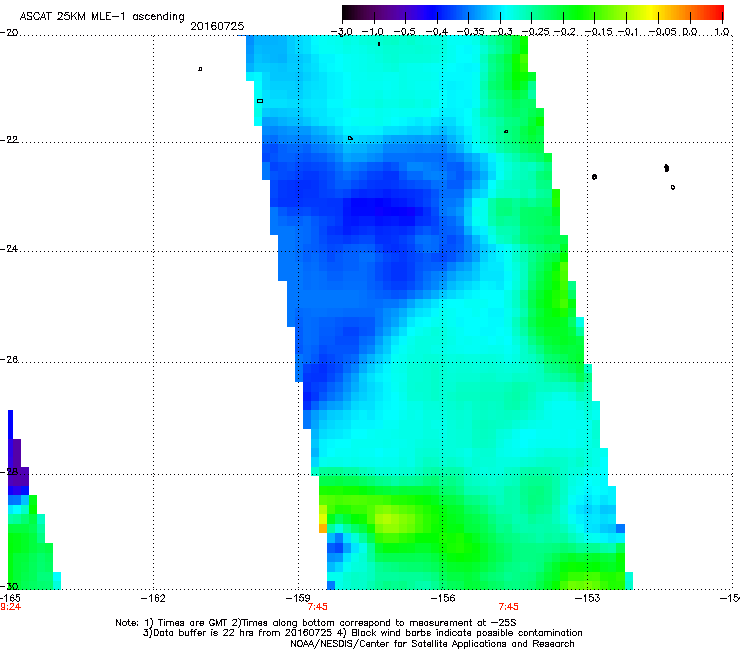Click the red 7:45 time right of -156
The width and height of the screenshot is (740, 650).
(509, 607)
